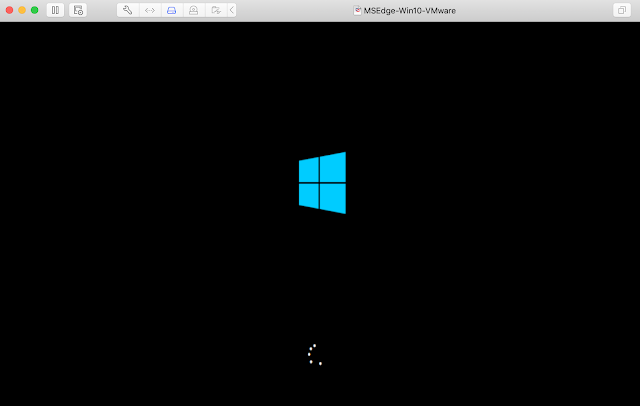Click the shared folders icon
640x406 pixels.
216,10
